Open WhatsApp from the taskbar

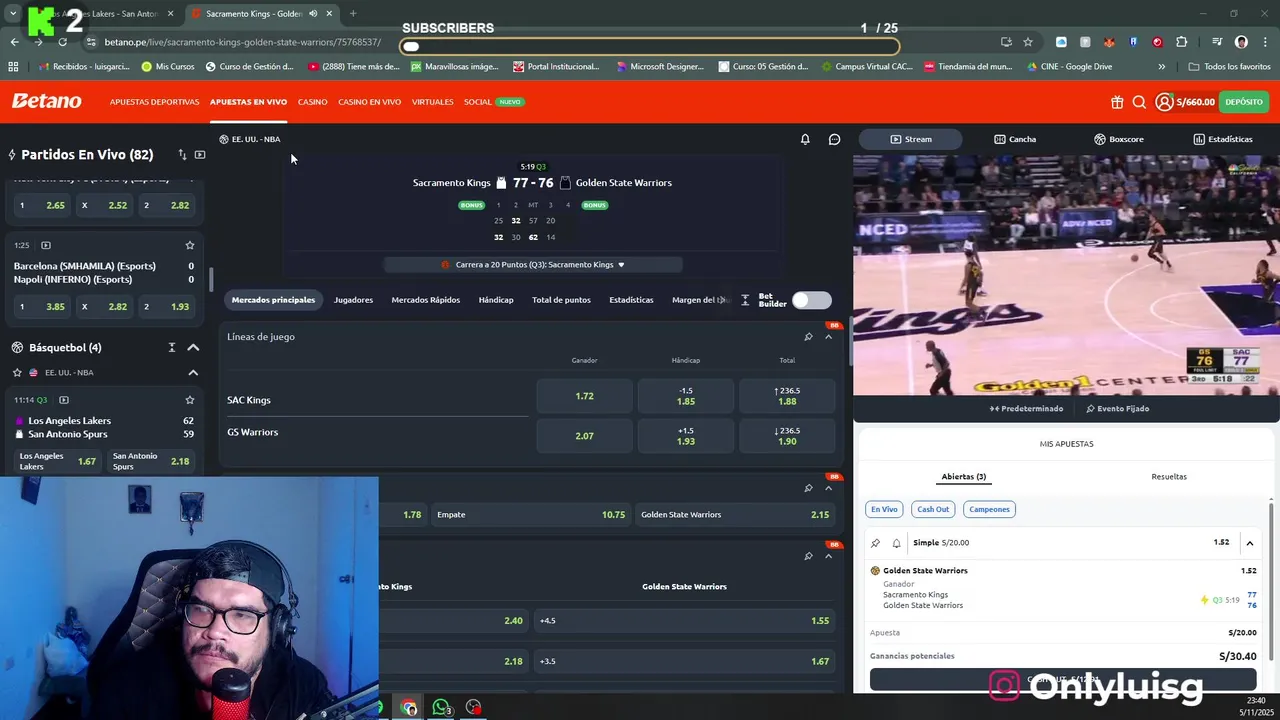tap(441, 707)
